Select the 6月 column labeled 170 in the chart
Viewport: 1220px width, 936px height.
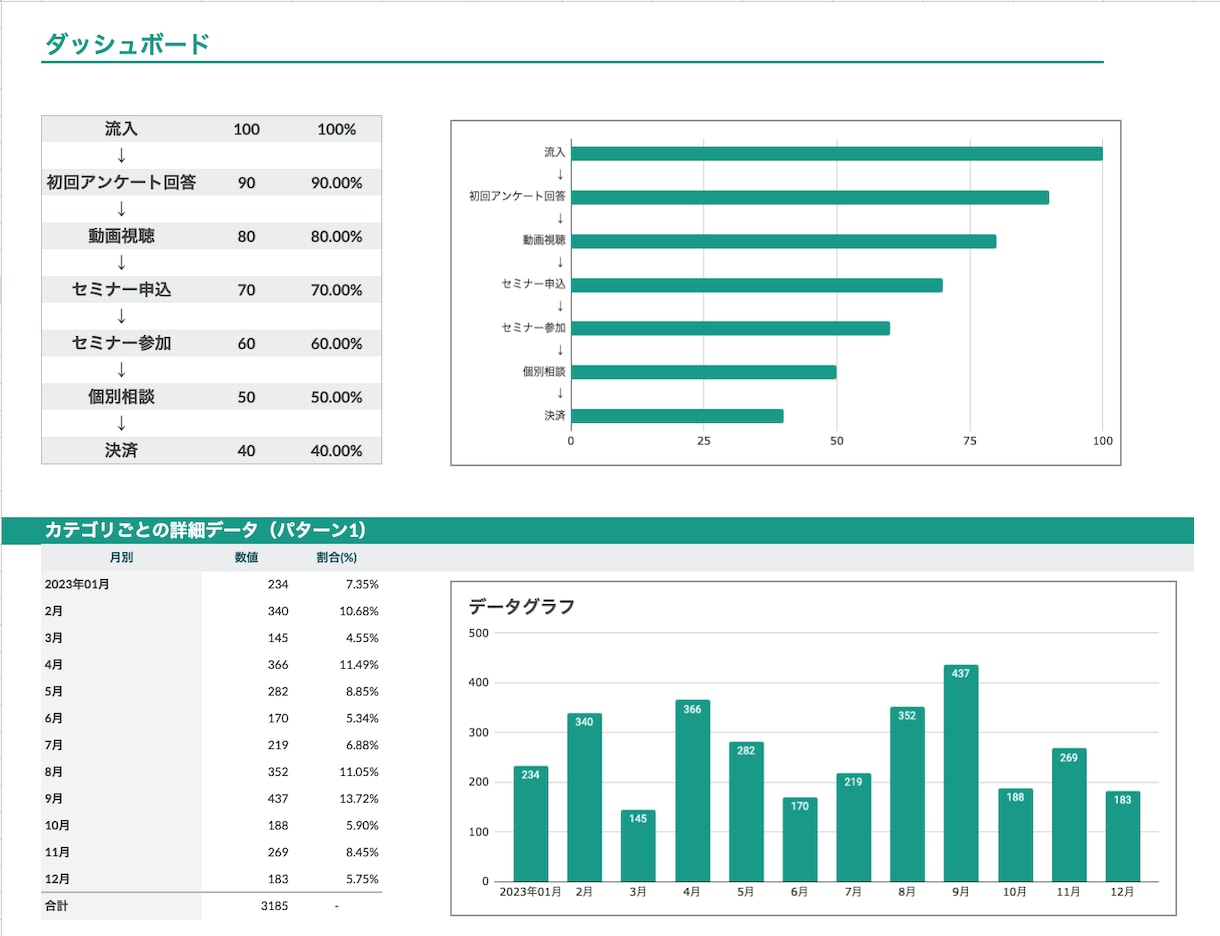(799, 839)
